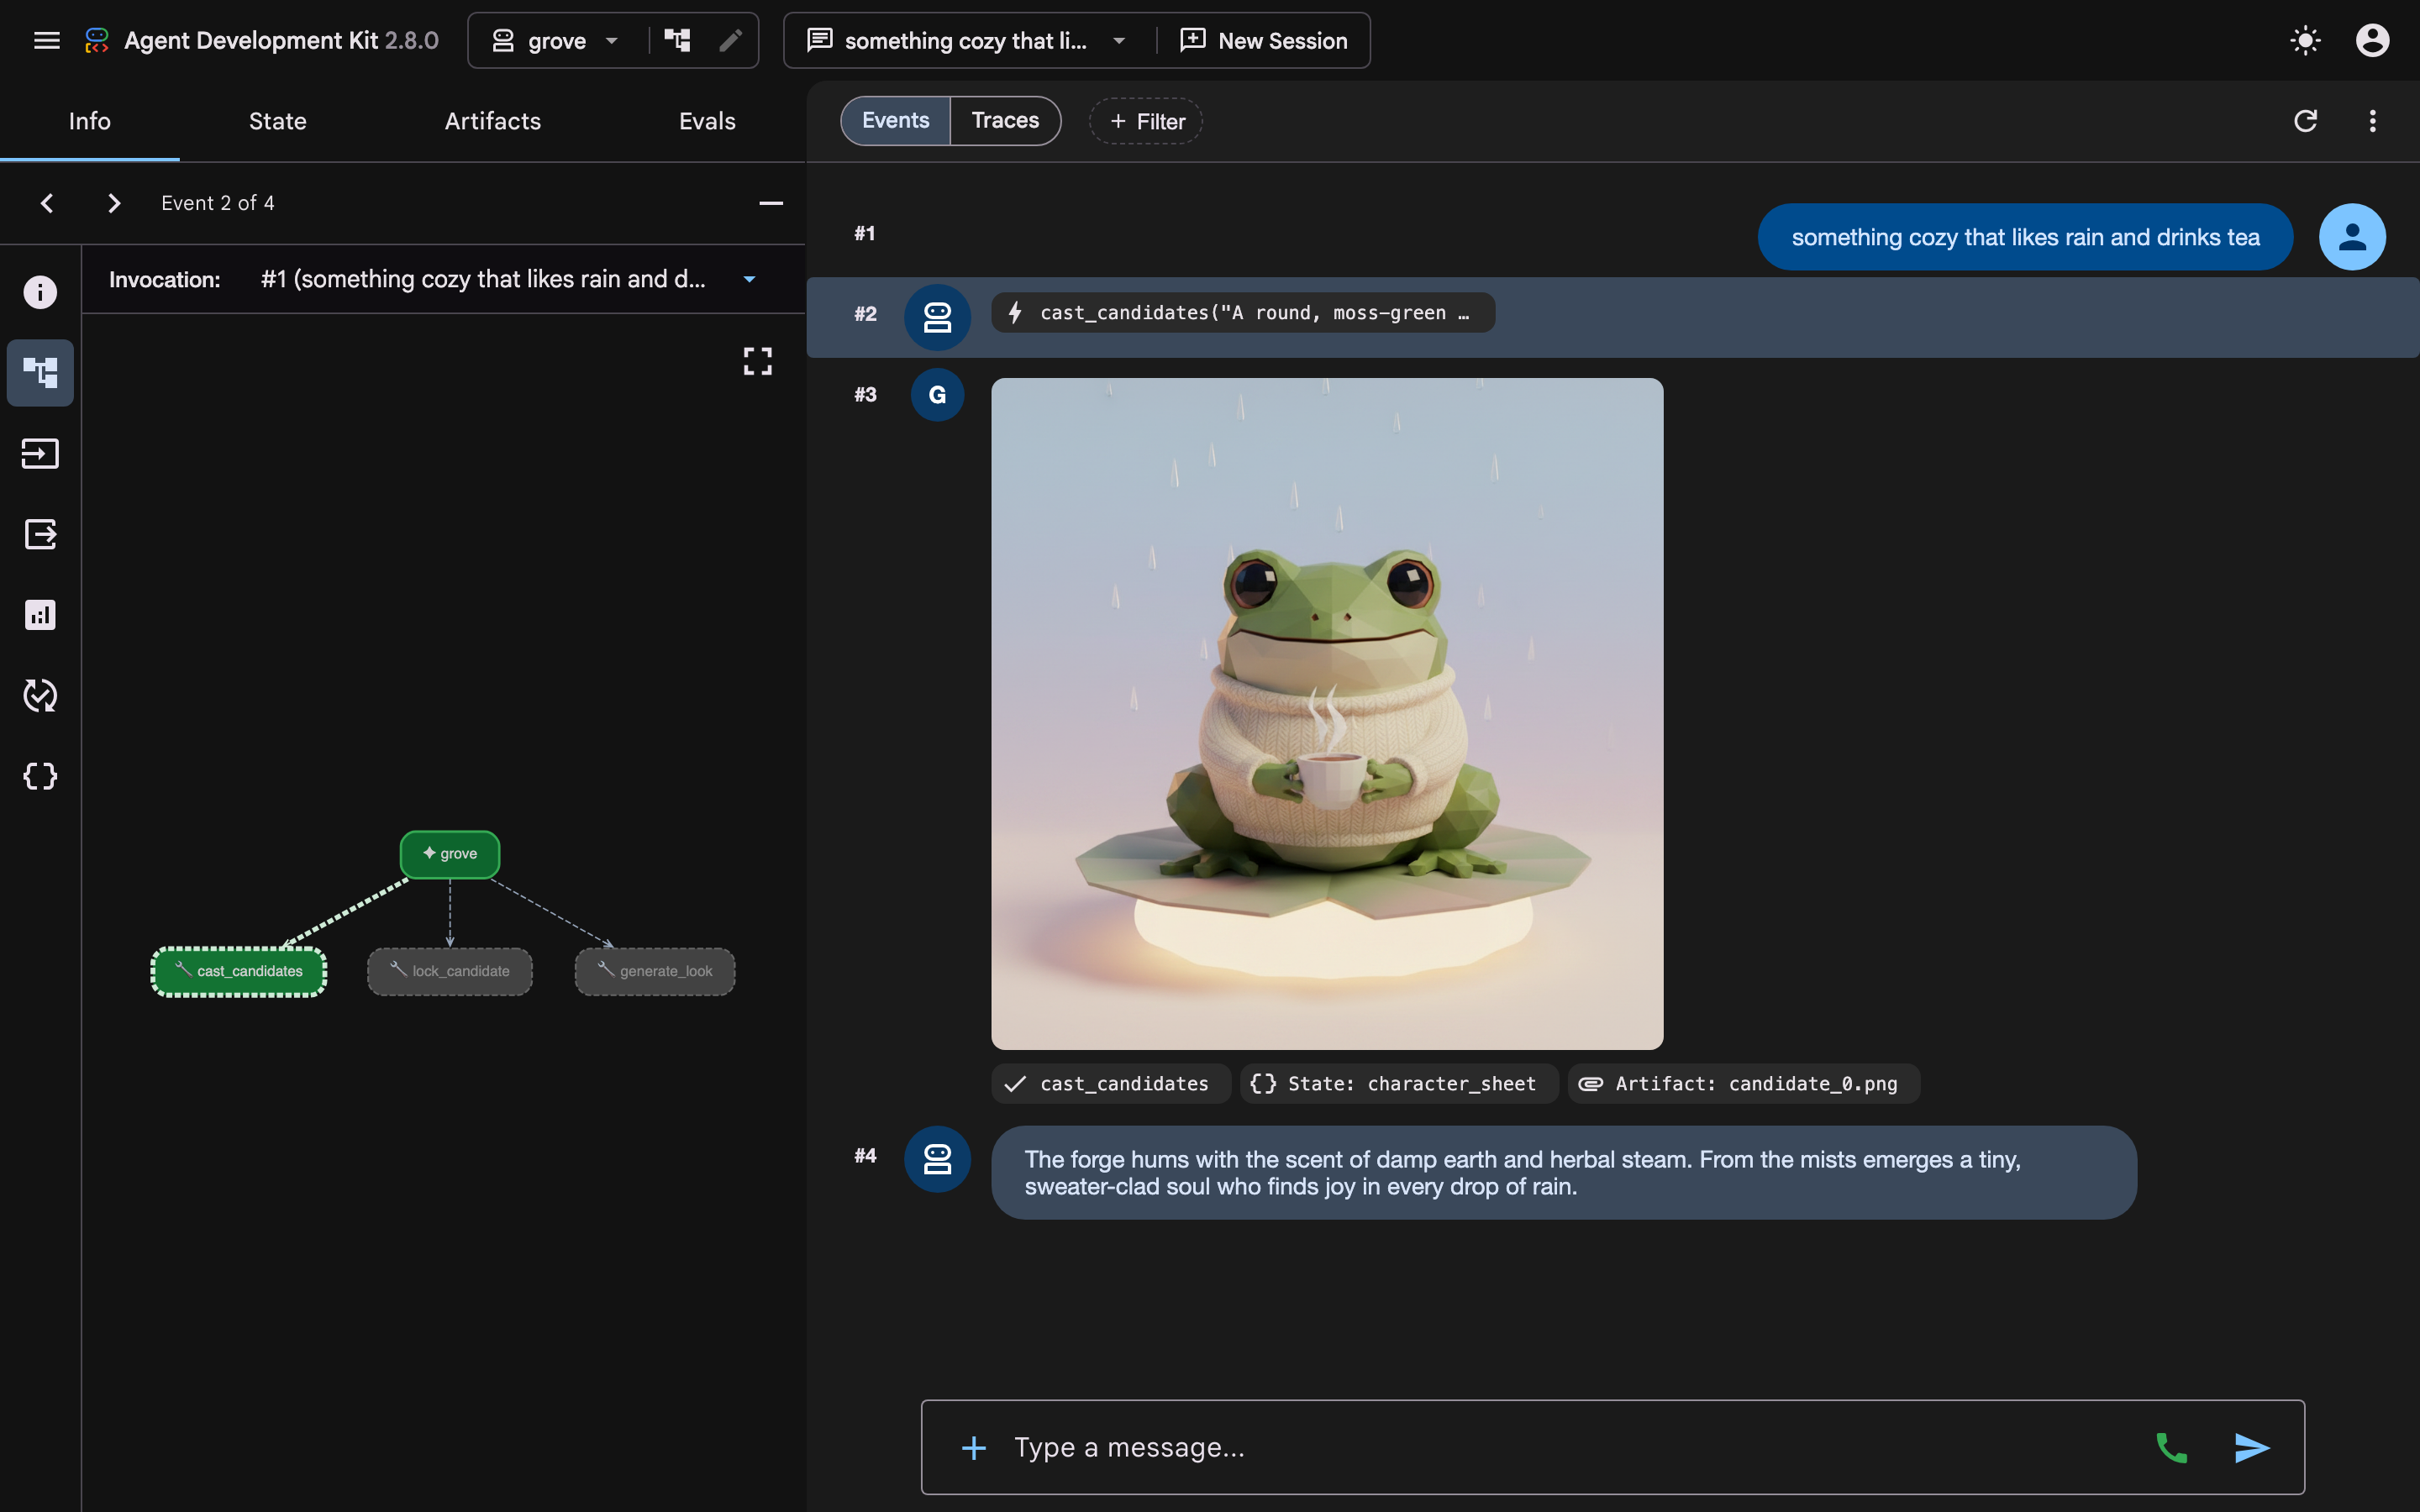This screenshot has height=1512, width=2420.
Task: Switch to the Artifacts tab
Action: point(492,121)
